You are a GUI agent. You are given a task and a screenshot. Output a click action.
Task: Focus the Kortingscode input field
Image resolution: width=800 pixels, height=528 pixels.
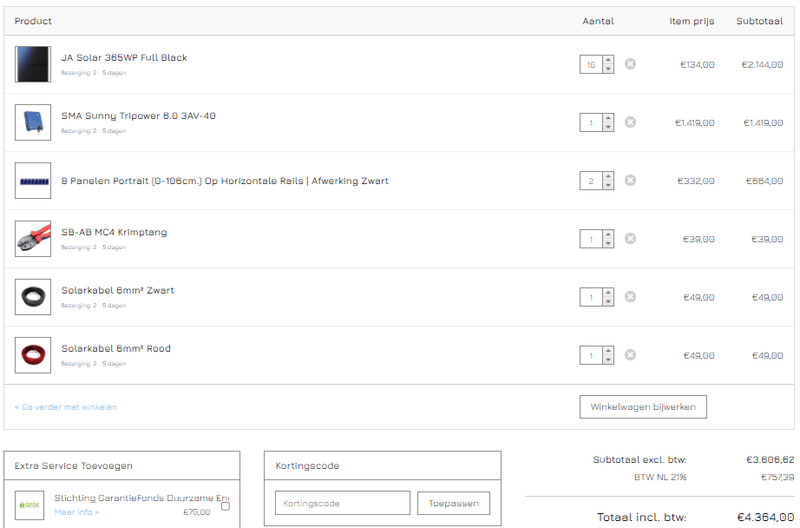[x=342, y=503]
